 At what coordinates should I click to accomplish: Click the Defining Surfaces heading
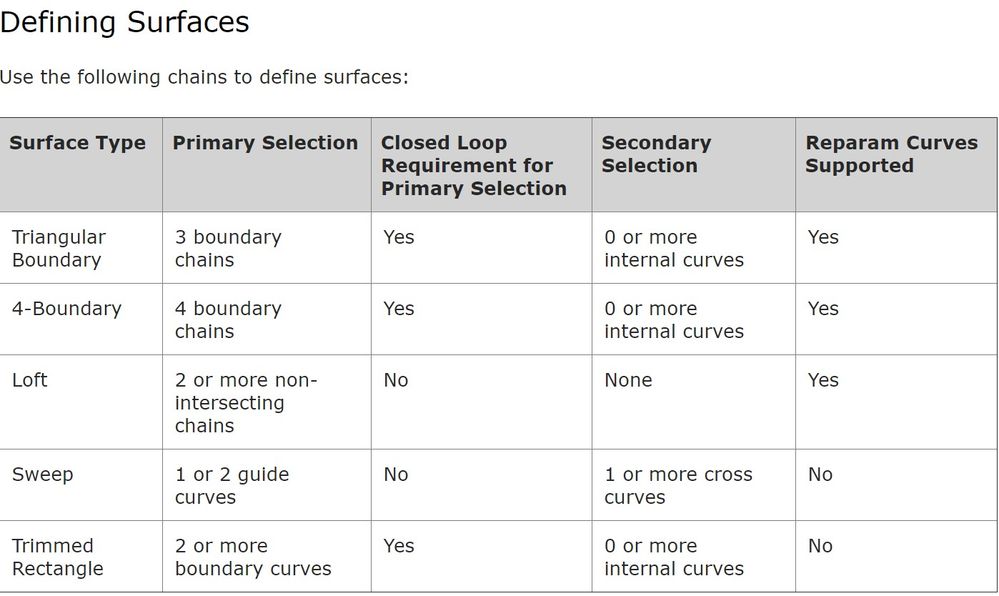tap(125, 22)
